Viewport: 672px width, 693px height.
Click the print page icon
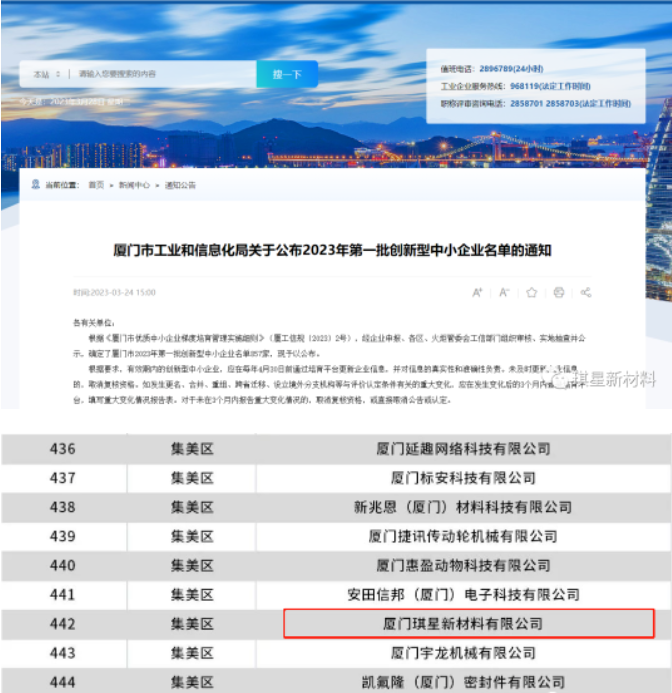[x=559, y=292]
